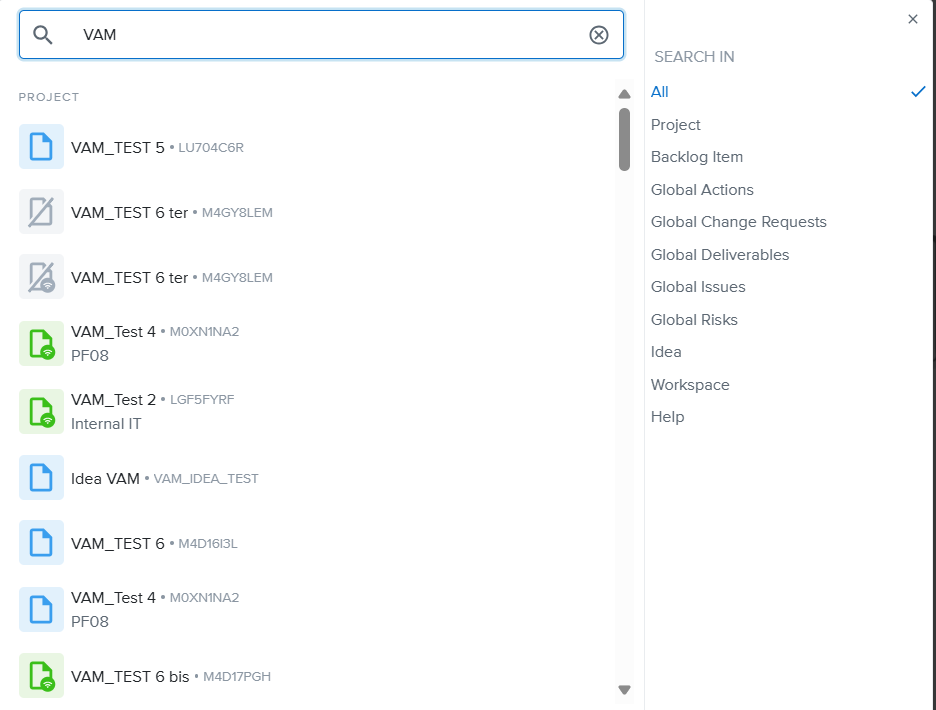Viewport: 936px width, 710px height.
Task: Select the checked All search filter
Action: pyautogui.click(x=660, y=92)
